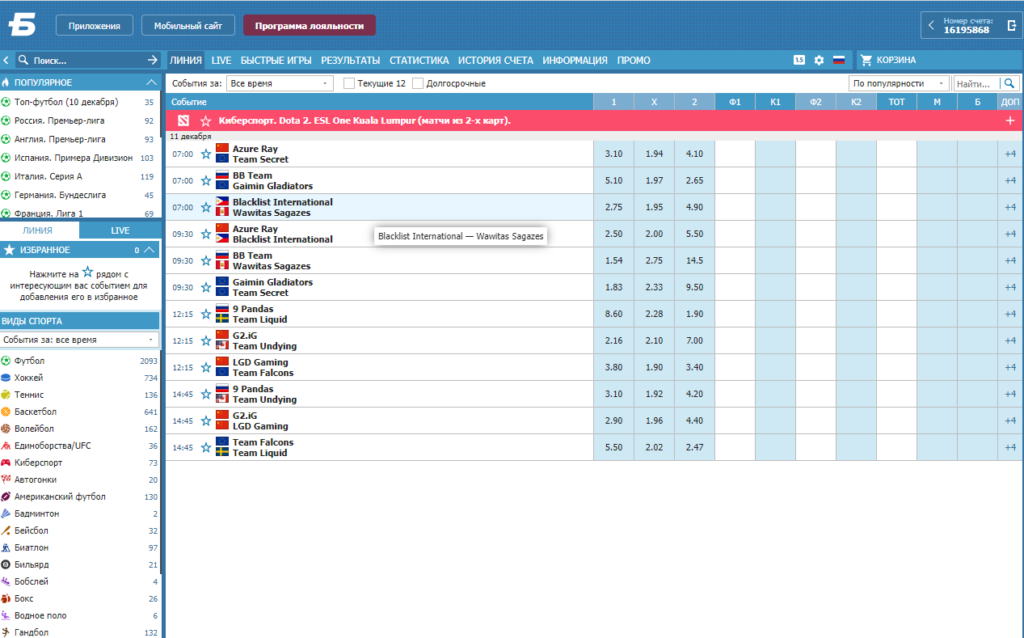Viewport: 1024px width, 638px height.
Task: Click the 15 odds-format icon
Action: (799, 60)
